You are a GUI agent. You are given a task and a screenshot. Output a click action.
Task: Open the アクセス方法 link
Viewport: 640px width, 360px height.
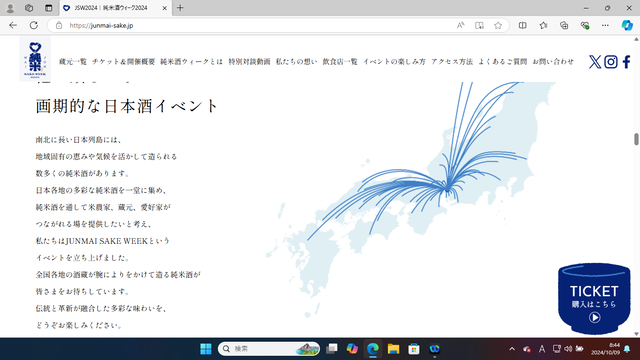[452, 62]
